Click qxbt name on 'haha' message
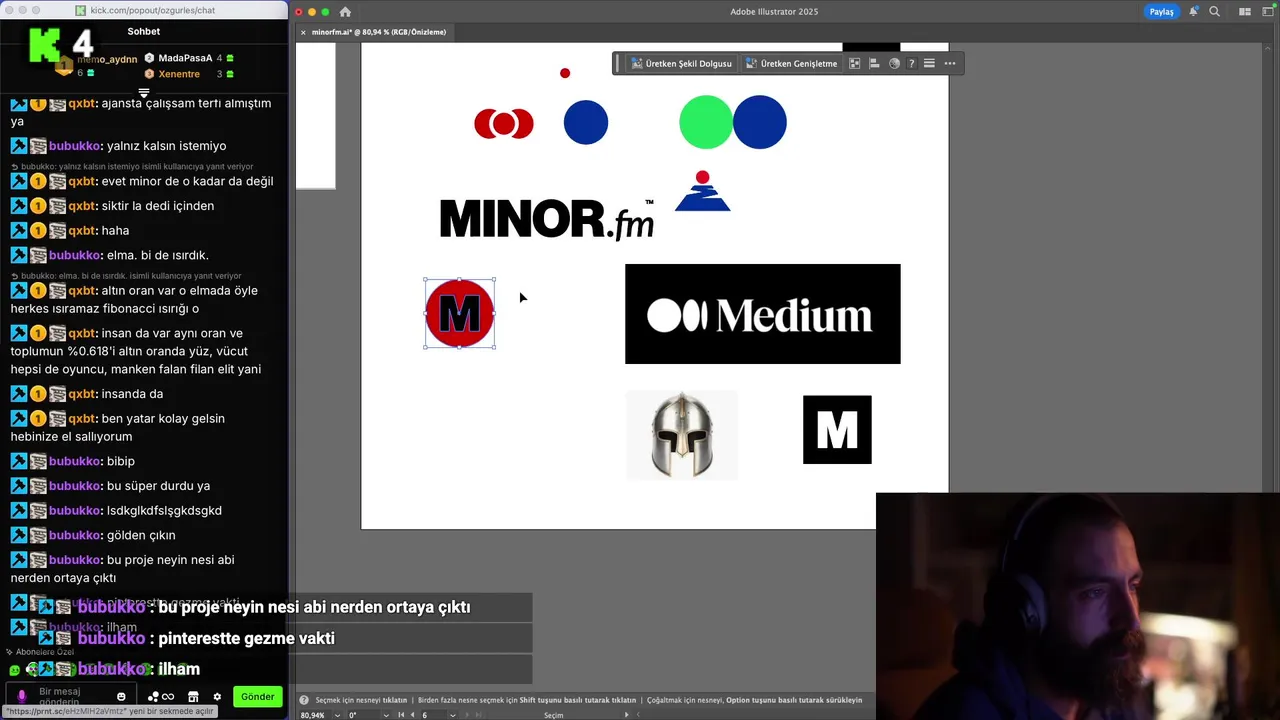Screen dimensions: 1280x720 [x=82, y=230]
